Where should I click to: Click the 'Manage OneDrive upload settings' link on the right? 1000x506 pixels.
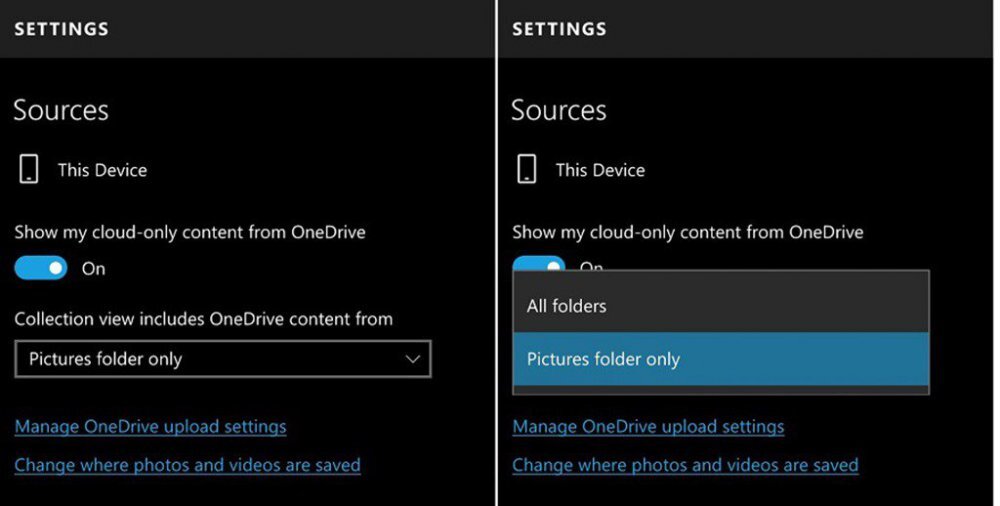(648, 427)
